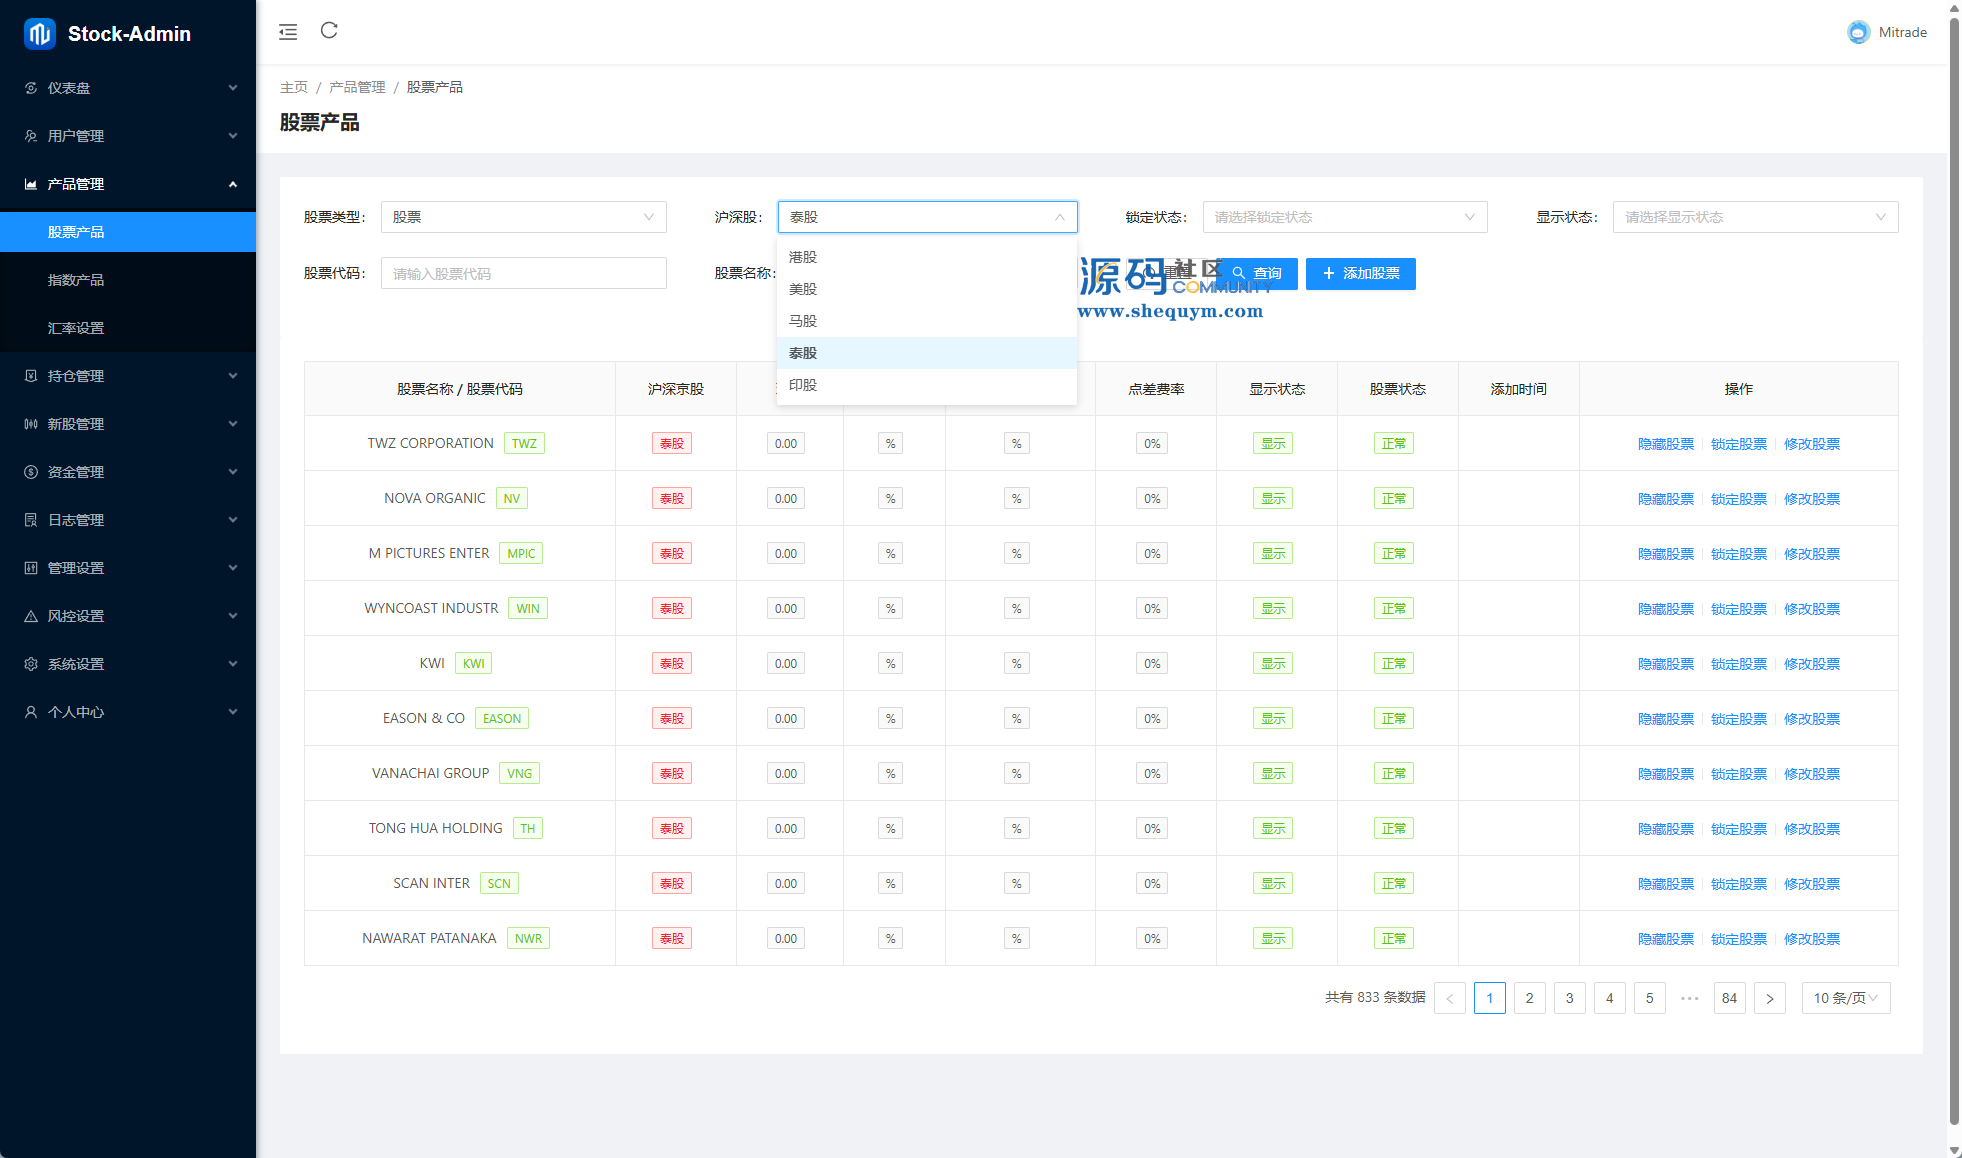Viewport: 1962px width, 1158px height.
Task: Click the Mitrade user avatar icon
Action: (1858, 32)
